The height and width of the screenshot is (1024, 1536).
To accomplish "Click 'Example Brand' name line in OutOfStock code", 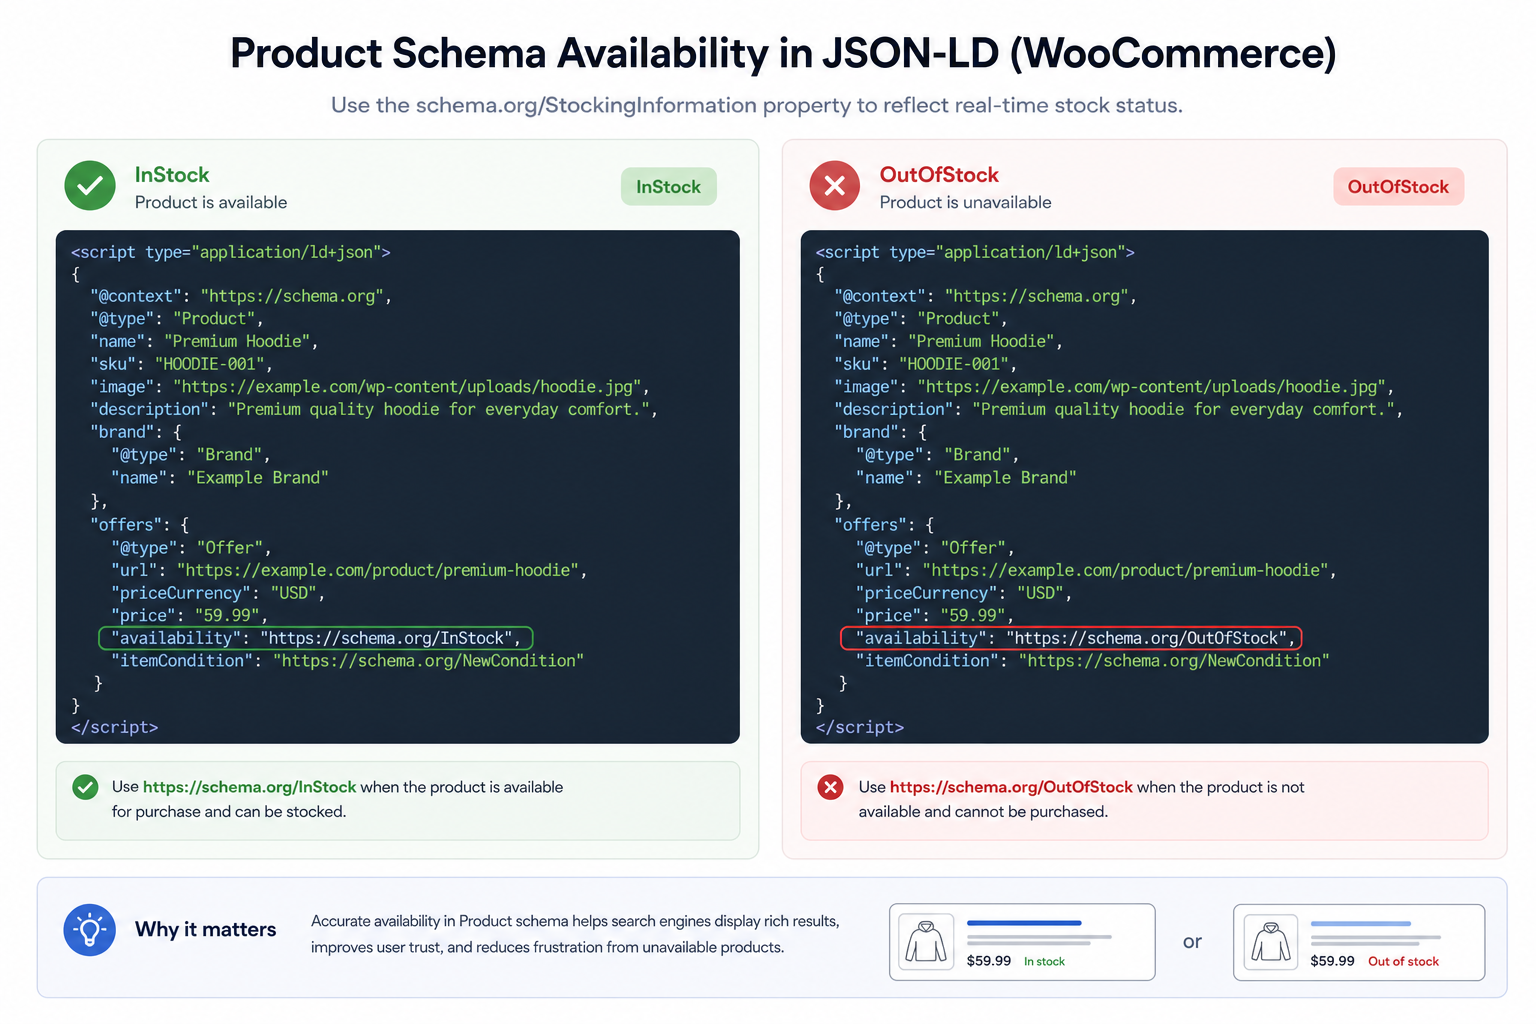I will pyautogui.click(x=966, y=478).
